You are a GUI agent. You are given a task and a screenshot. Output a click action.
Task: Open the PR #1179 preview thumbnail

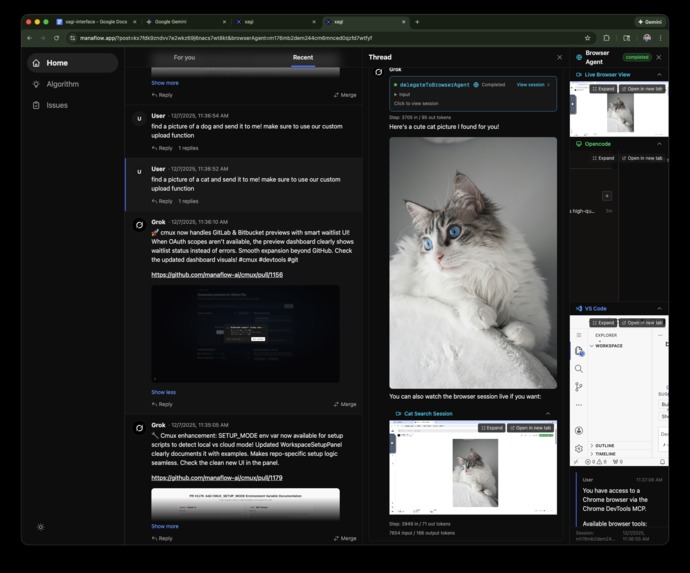click(x=245, y=504)
